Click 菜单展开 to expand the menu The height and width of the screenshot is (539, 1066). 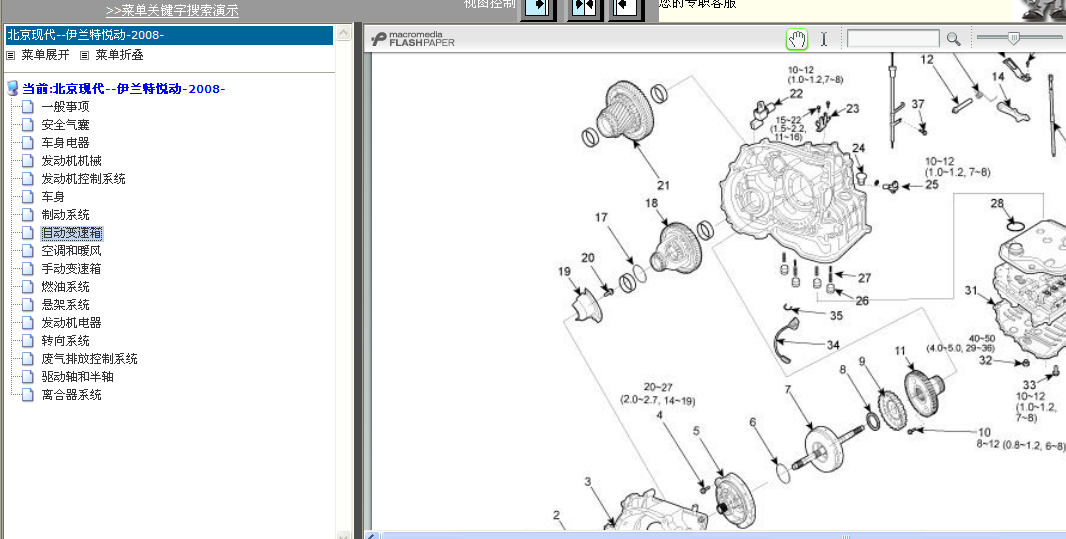pos(45,56)
